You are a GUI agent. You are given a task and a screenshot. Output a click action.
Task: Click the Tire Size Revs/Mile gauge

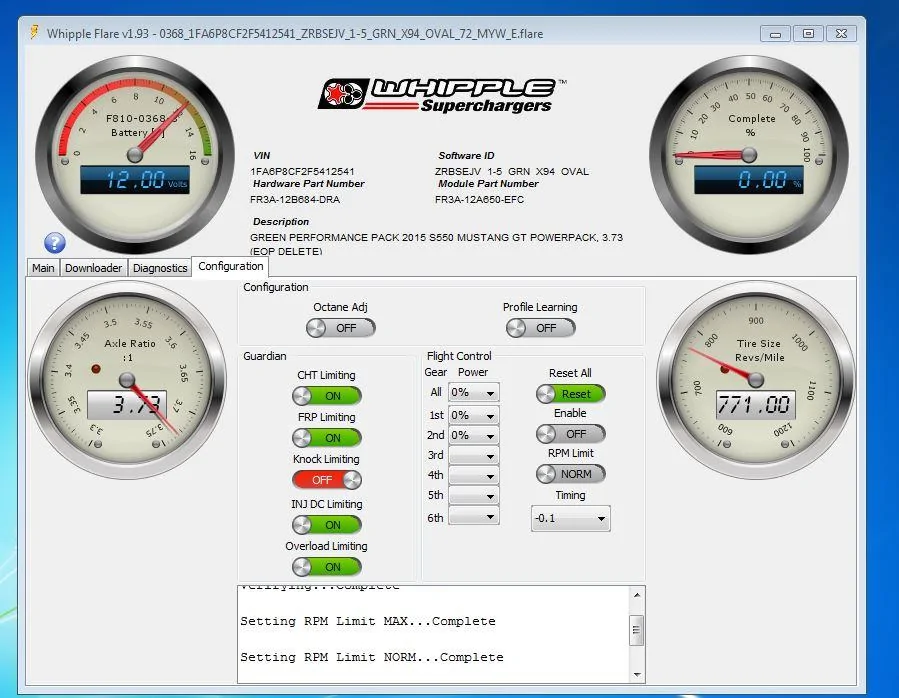[x=756, y=380]
